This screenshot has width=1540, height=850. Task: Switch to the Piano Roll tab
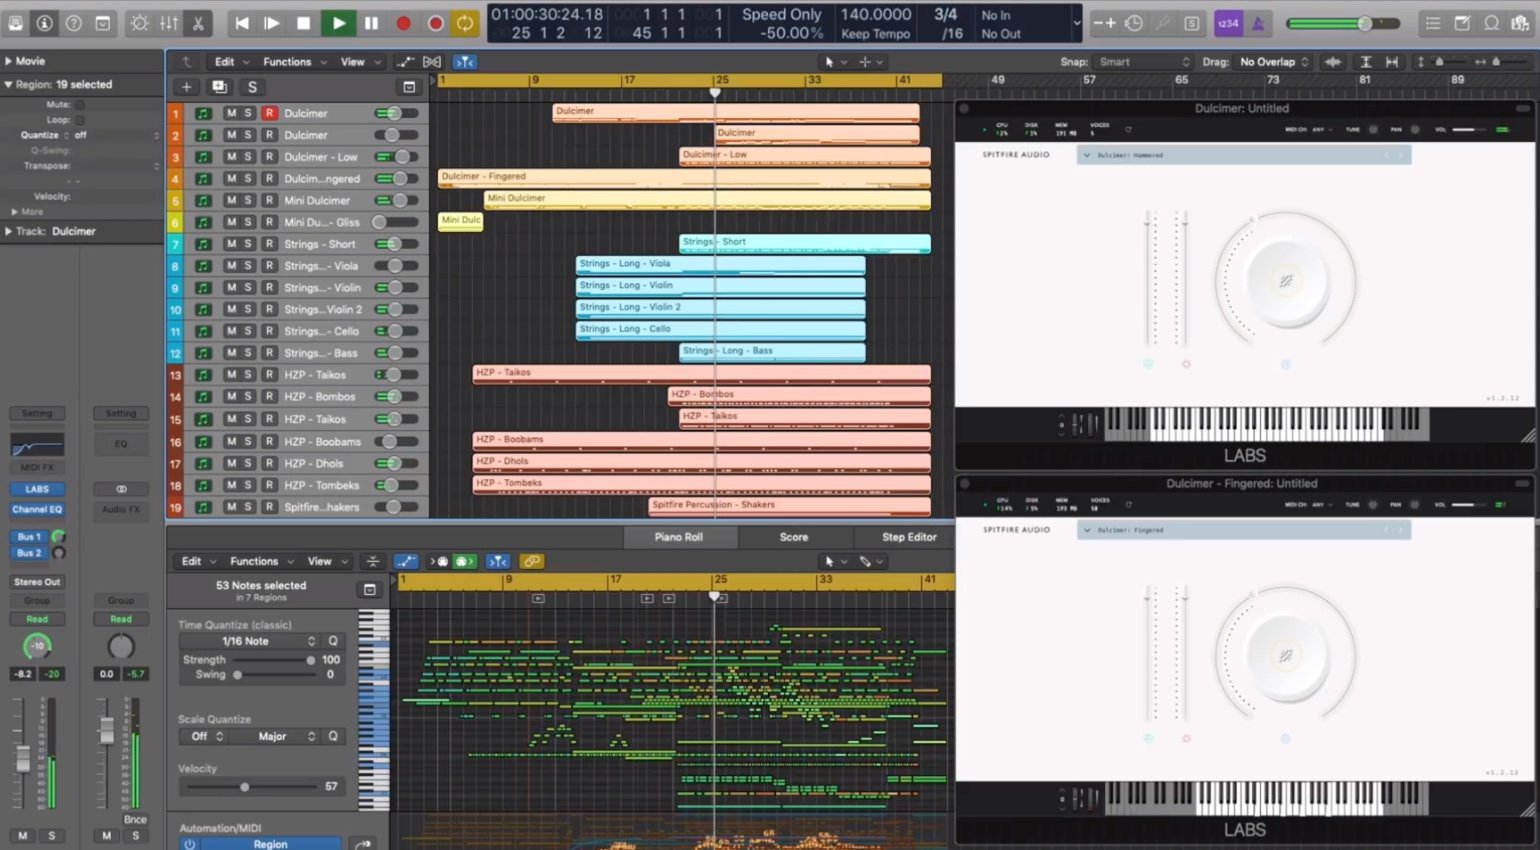pyautogui.click(x=679, y=537)
